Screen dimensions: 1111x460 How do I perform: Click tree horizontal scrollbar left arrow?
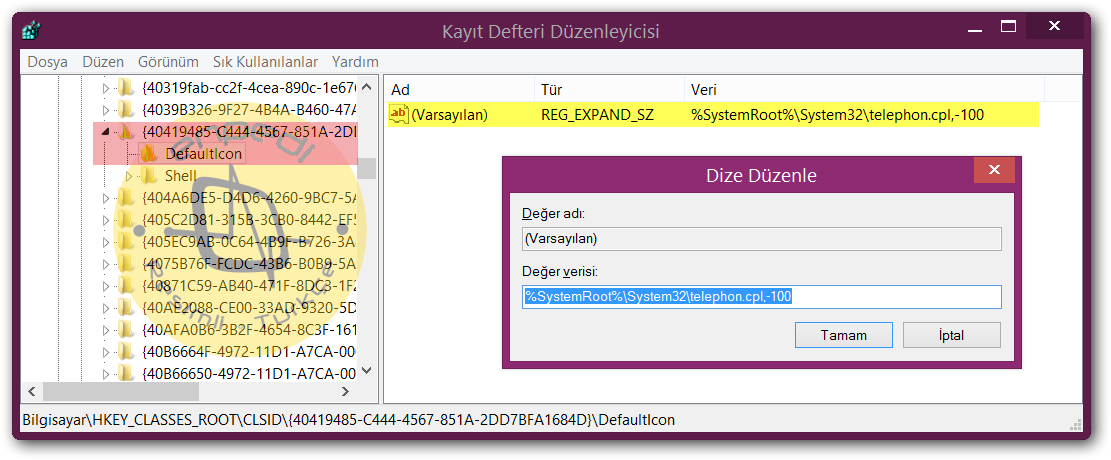pos(31,391)
